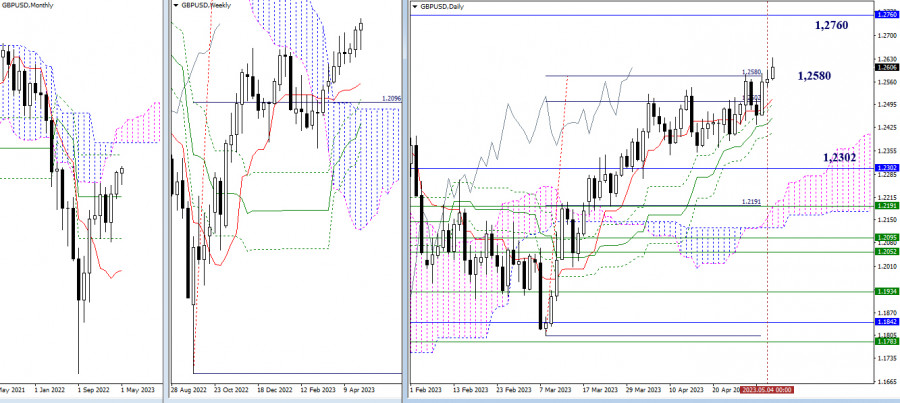The width and height of the screenshot is (900, 403).
Task: Click the 1.2096 level label on Weekly chart
Action: [390, 99]
